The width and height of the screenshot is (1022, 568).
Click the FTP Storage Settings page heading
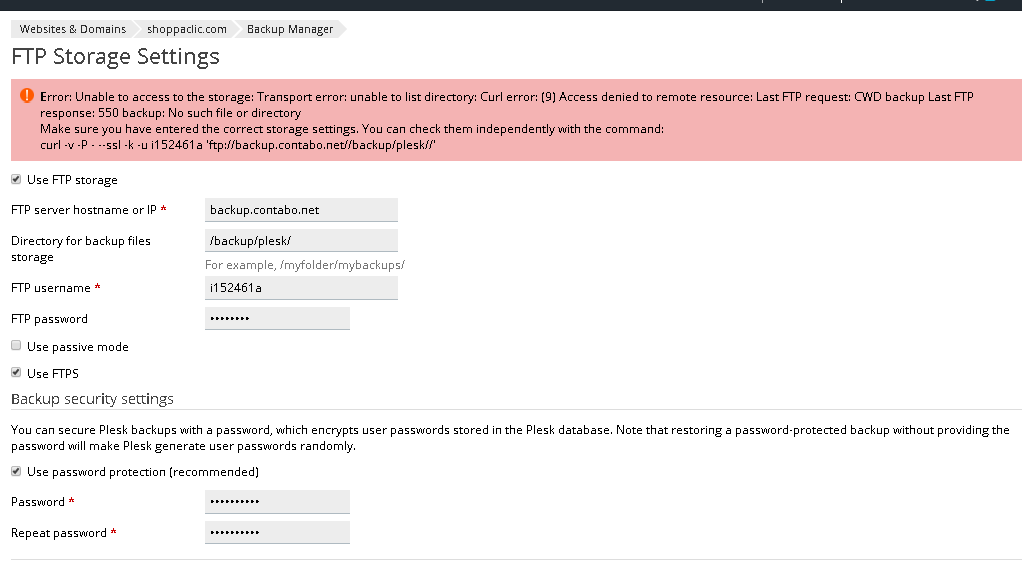tap(115, 57)
